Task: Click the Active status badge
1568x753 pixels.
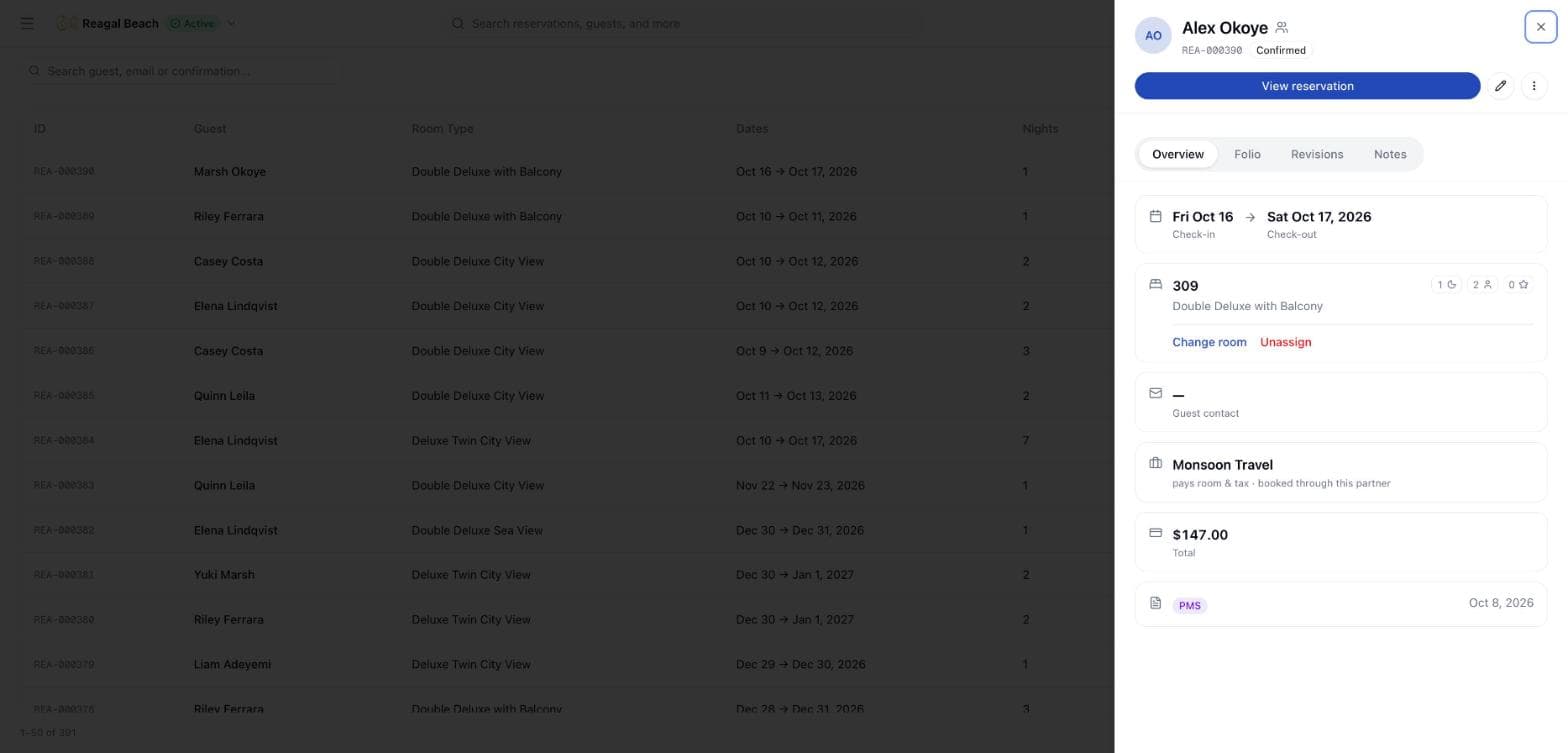Action: click(x=192, y=23)
